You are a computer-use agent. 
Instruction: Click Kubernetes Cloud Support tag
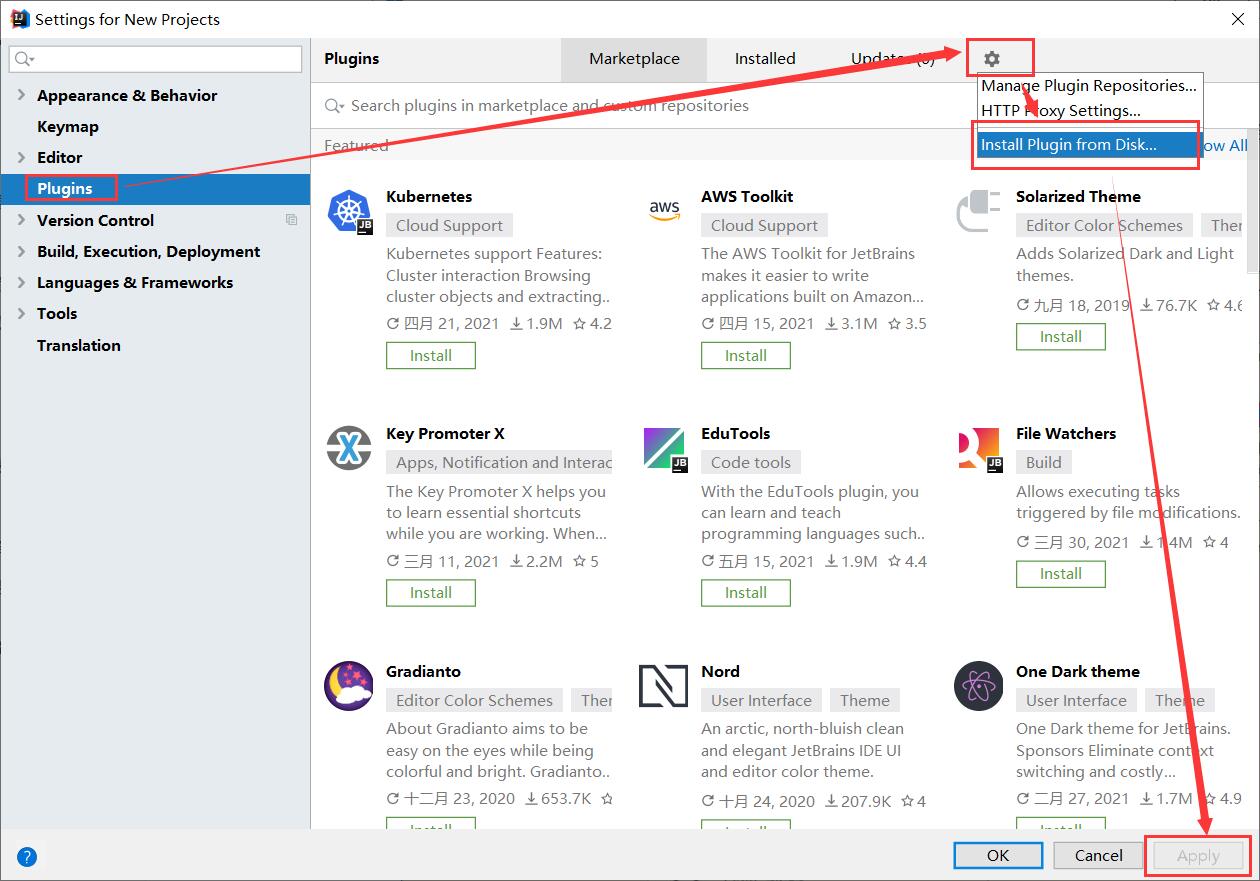pos(450,225)
